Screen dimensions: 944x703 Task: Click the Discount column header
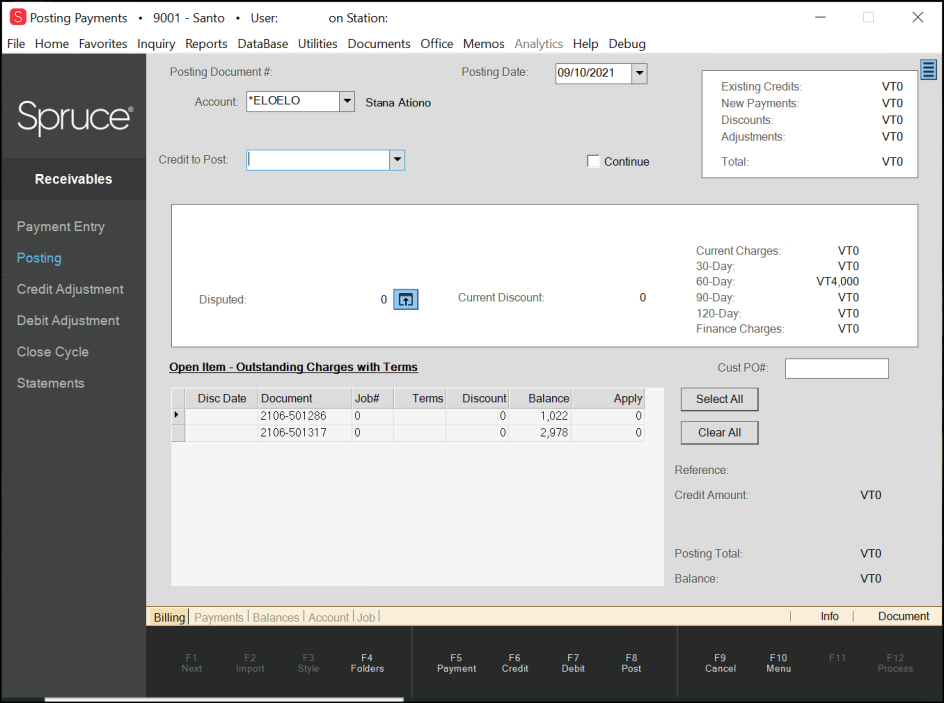[x=477, y=398]
